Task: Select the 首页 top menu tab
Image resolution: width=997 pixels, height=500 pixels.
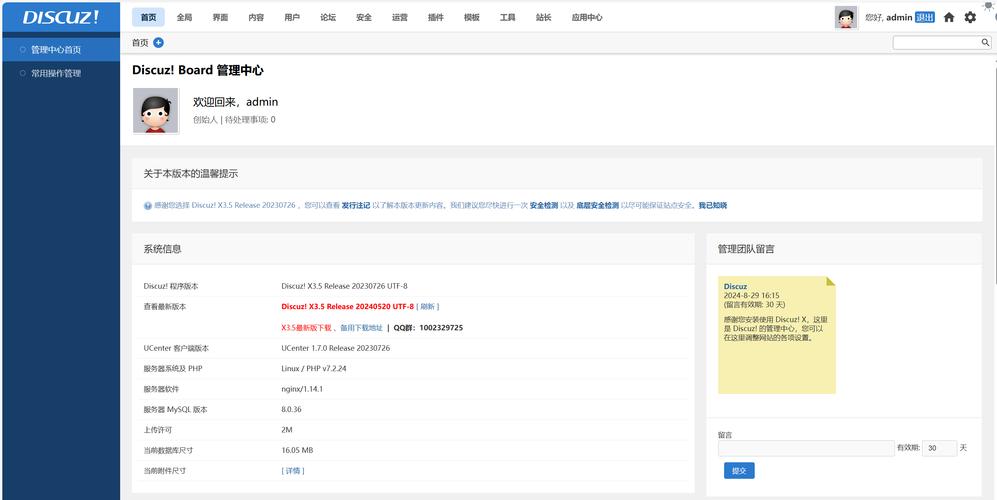Action: pyautogui.click(x=148, y=17)
